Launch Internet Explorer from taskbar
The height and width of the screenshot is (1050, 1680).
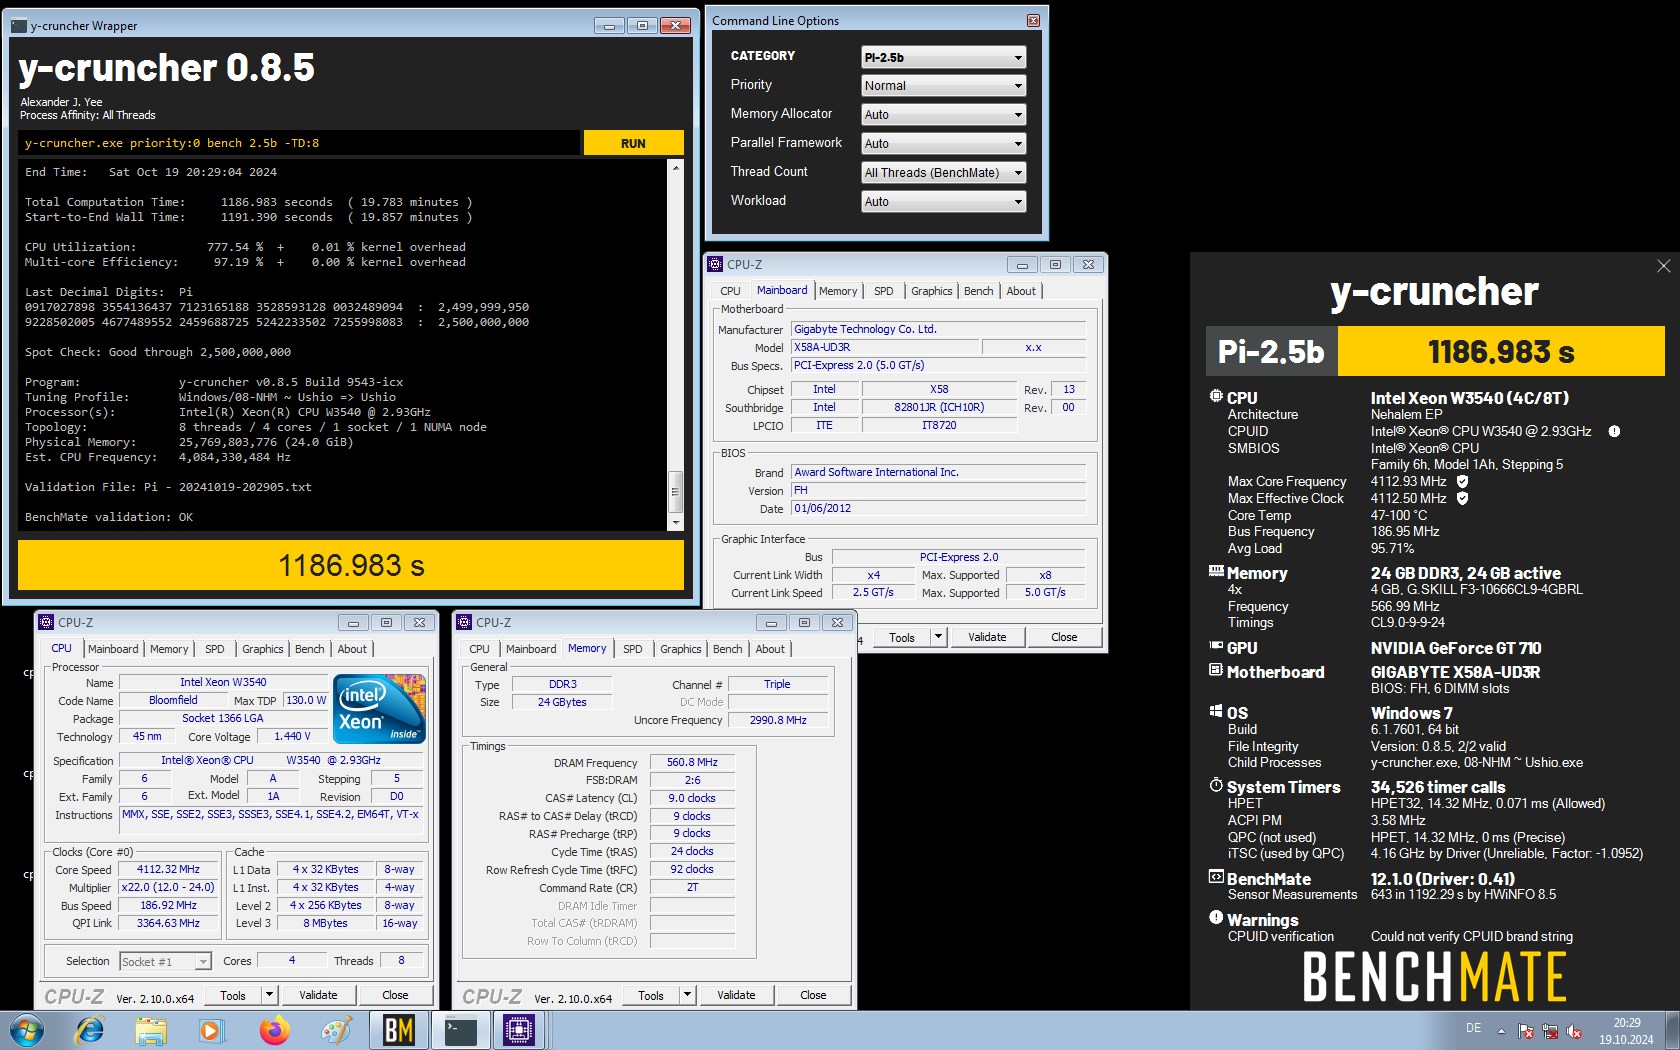[x=90, y=1030]
